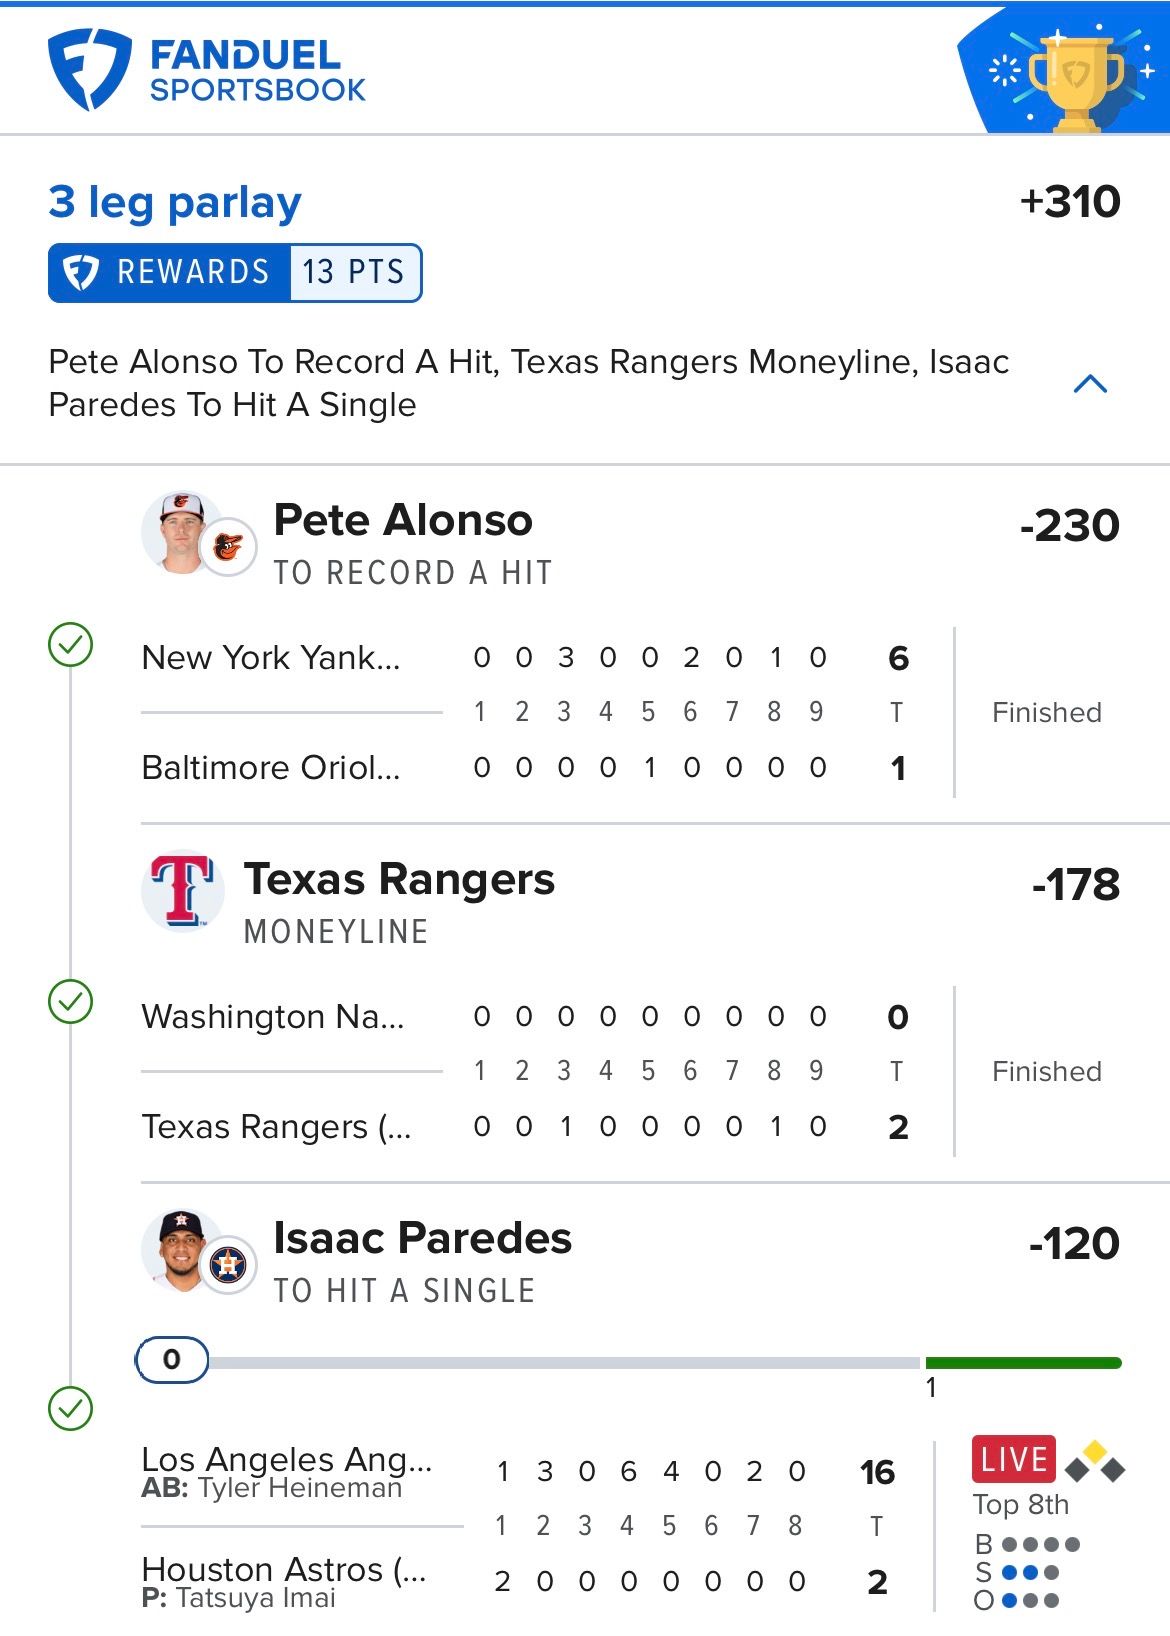This screenshot has width=1170, height=1636.
Task: Click the Astros logo badge
Action: [x=229, y=1265]
